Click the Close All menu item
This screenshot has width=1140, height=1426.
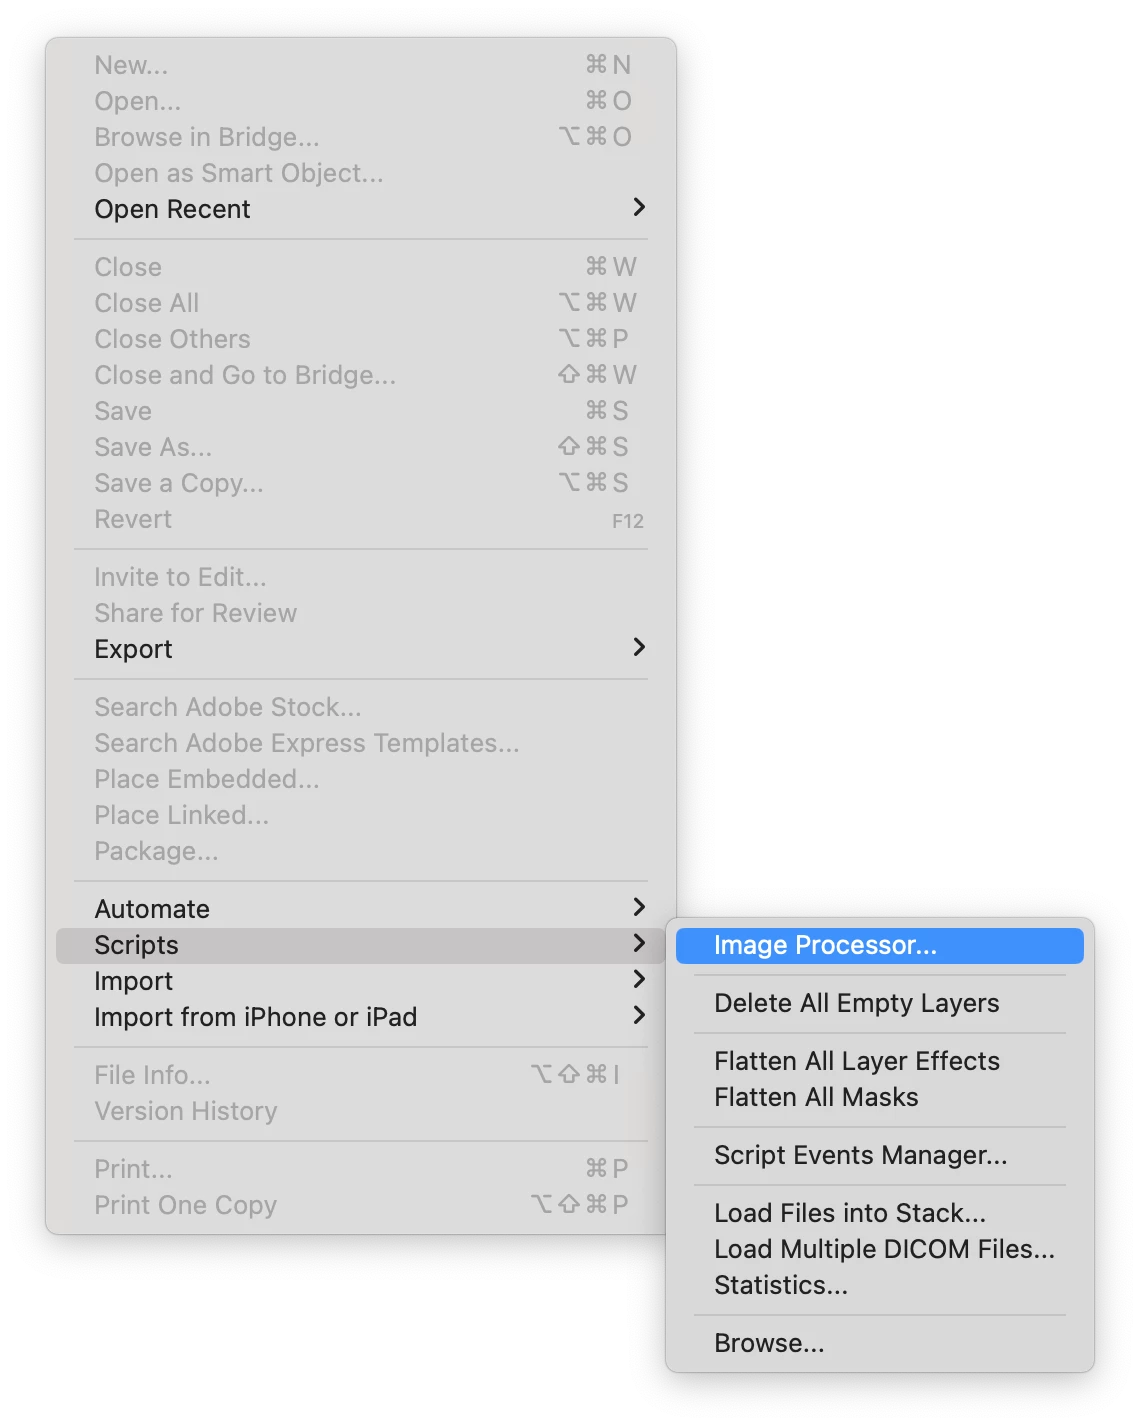coord(361,303)
